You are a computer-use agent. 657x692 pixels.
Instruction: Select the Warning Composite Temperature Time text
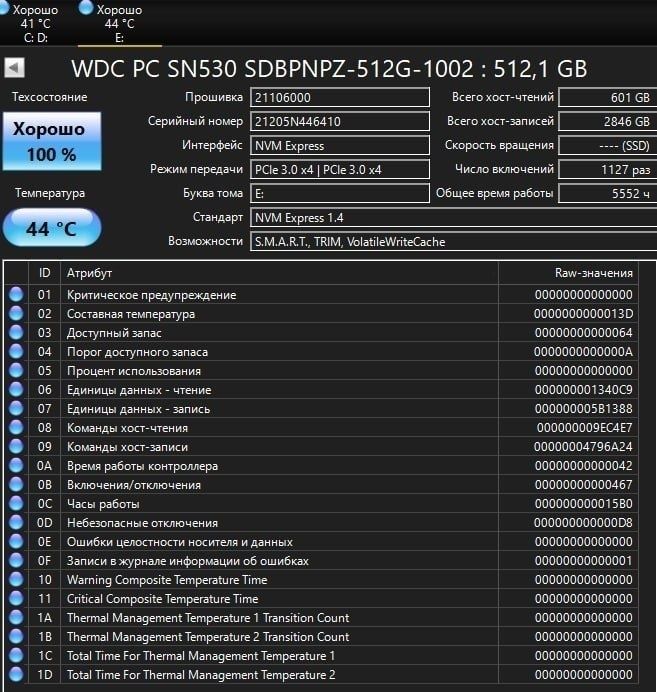tap(167, 579)
